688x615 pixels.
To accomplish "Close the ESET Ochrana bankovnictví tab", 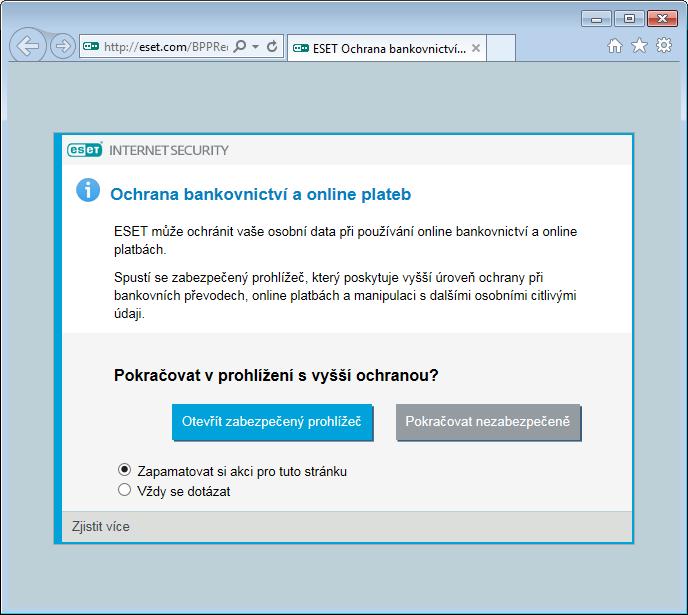I will tap(476, 48).
